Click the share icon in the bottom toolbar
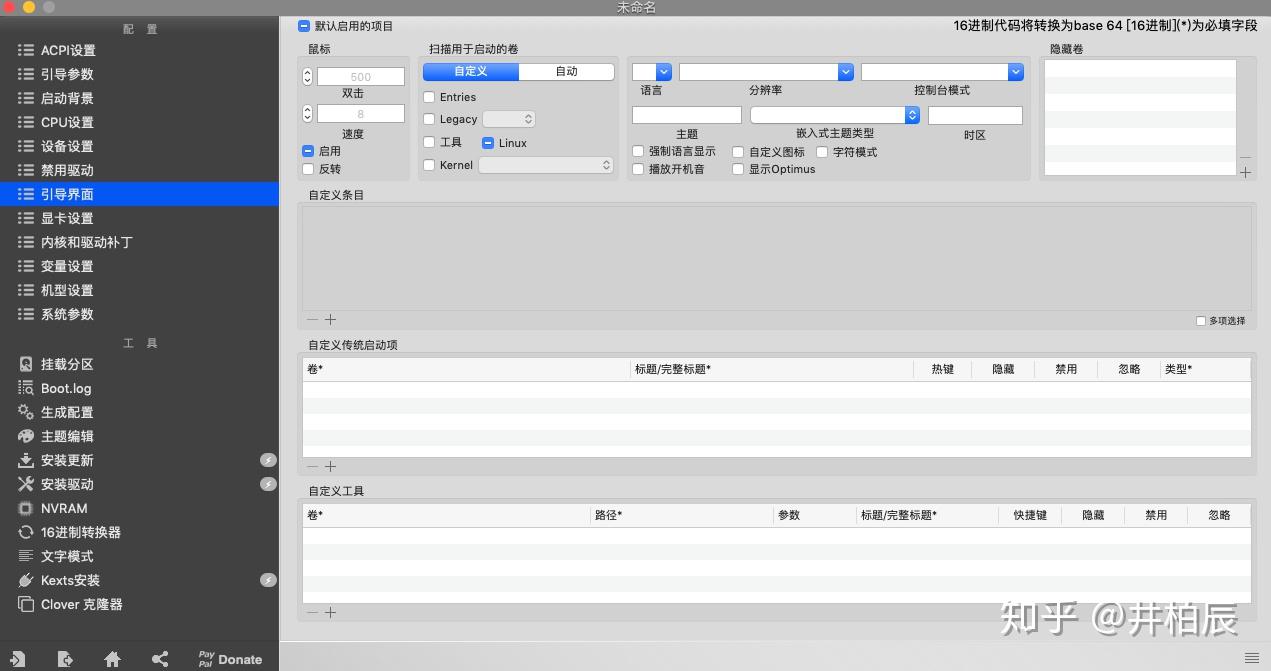The image size is (1271, 671). [160, 659]
